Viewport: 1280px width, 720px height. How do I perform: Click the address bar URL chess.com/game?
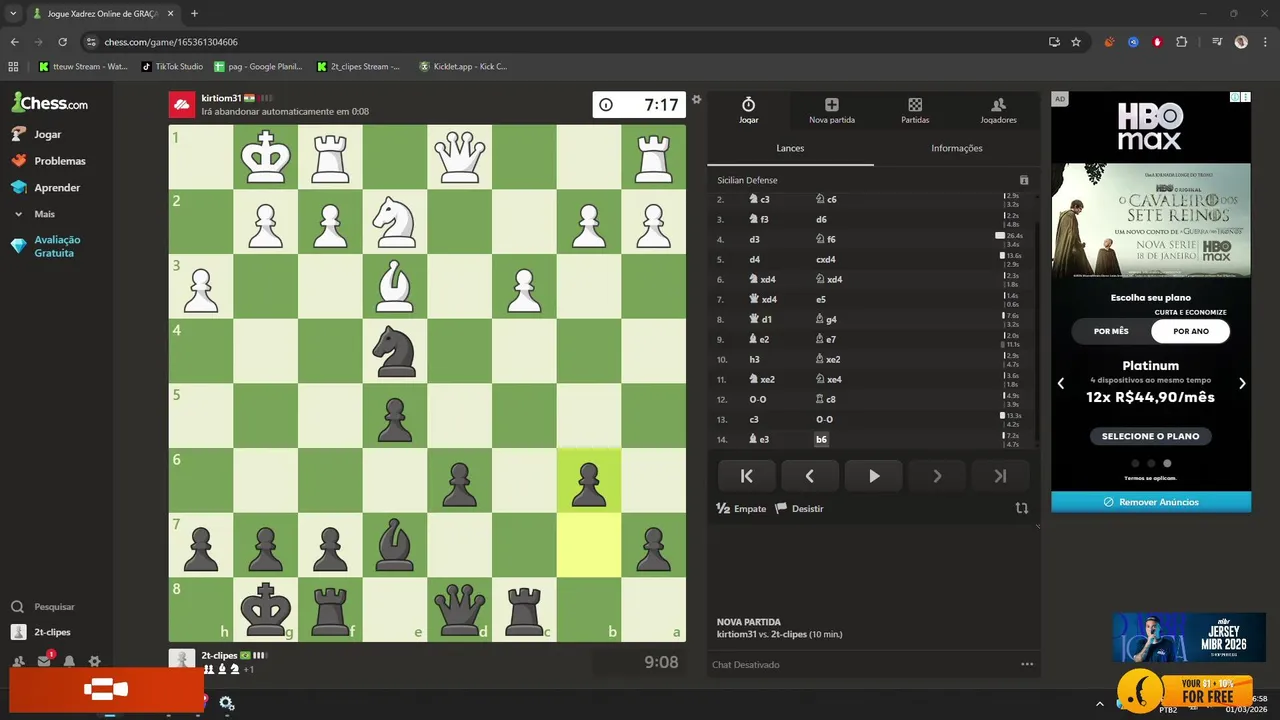click(171, 42)
